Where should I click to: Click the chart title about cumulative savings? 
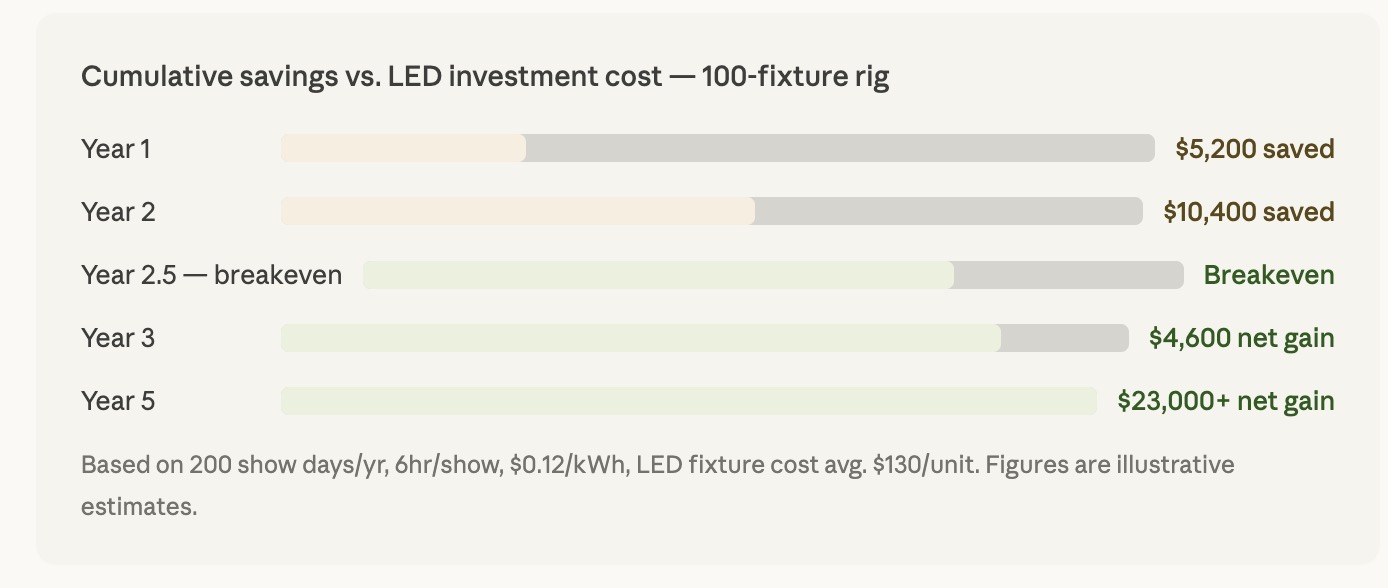point(485,77)
